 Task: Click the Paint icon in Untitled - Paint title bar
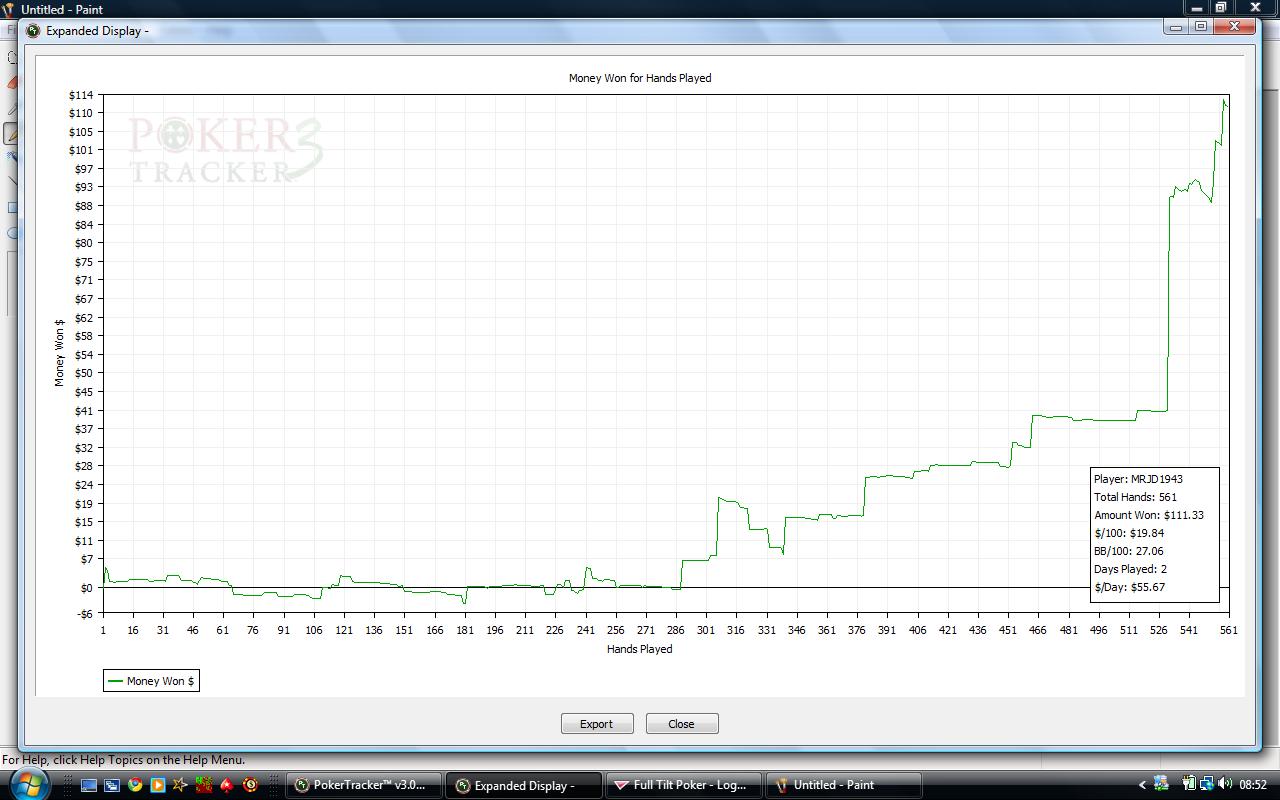pos(8,9)
